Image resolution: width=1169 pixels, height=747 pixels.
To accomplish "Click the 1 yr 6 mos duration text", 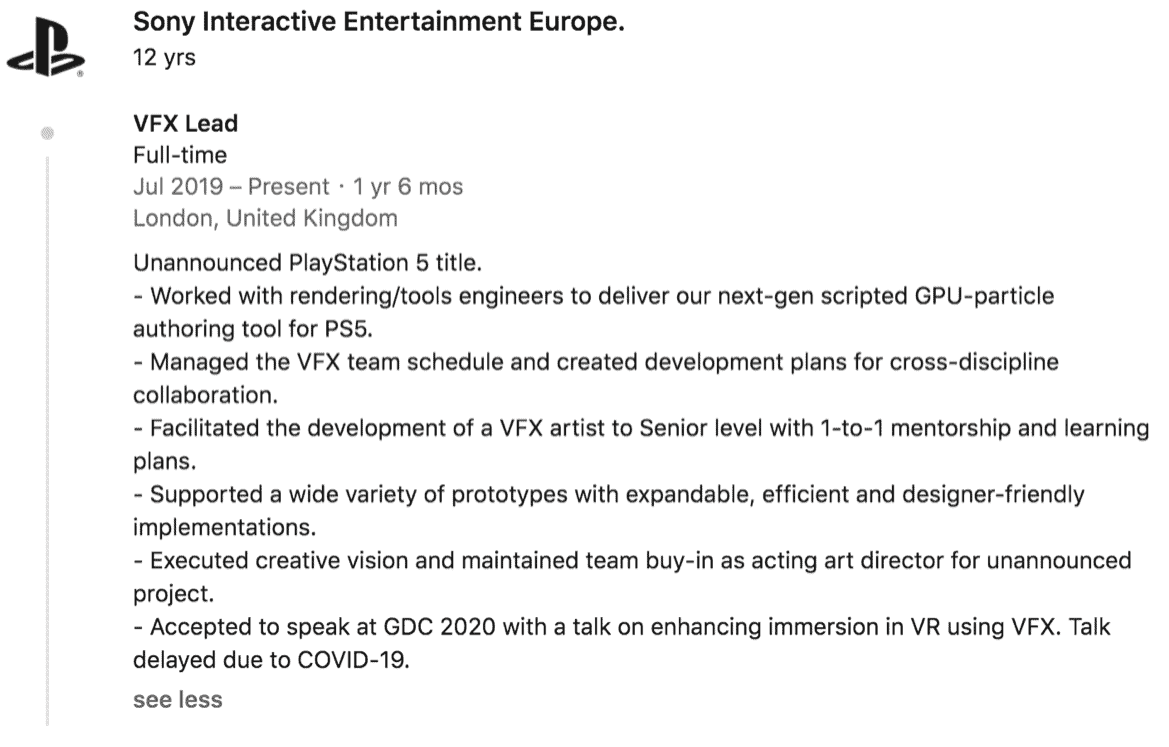I will (x=408, y=186).
